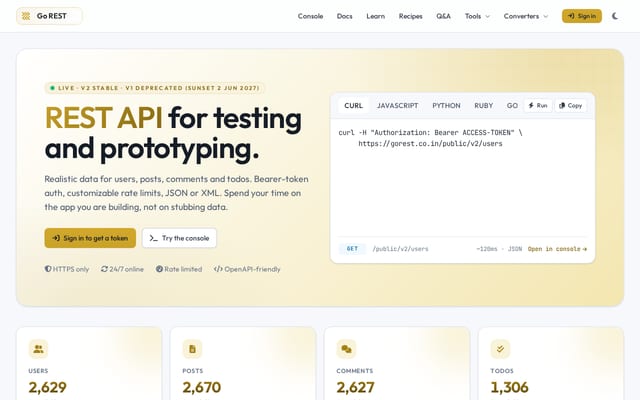Follow the Open in console link
The image size is (640, 400).
coord(557,249)
